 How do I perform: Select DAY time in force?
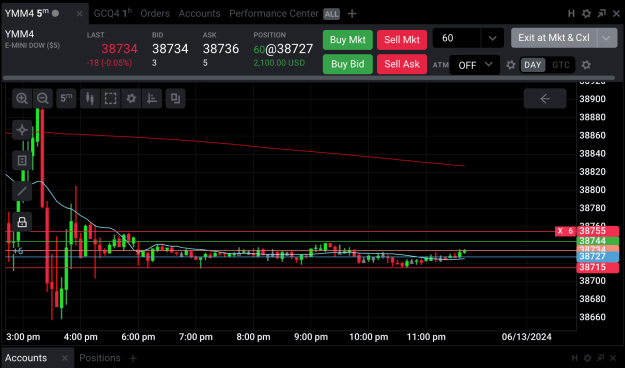(x=533, y=65)
